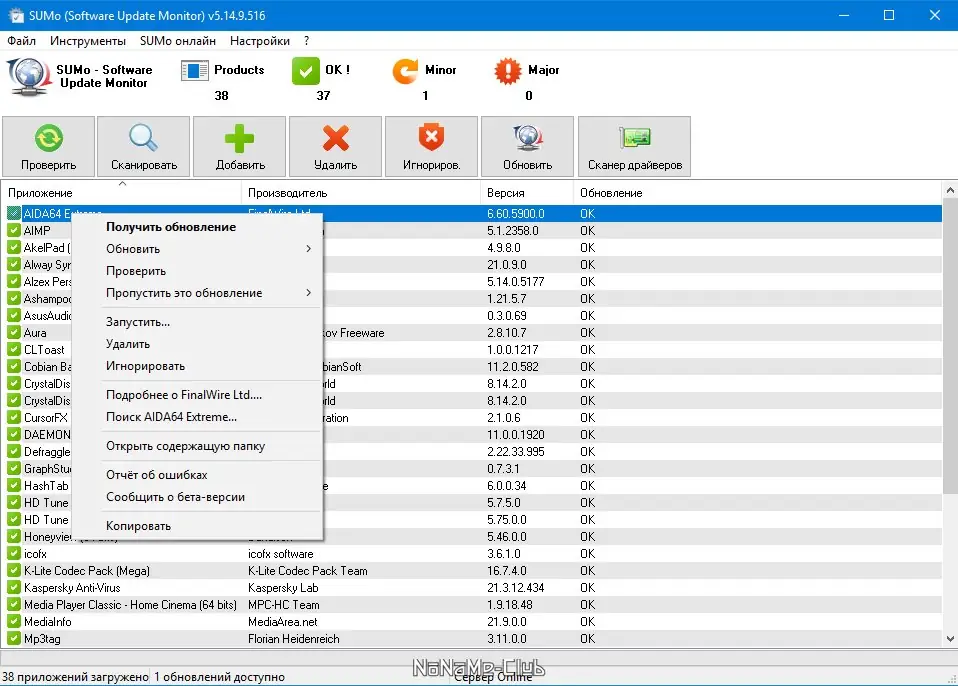Click the SUMo title bar app icon
The image size is (958, 686).
click(15, 15)
